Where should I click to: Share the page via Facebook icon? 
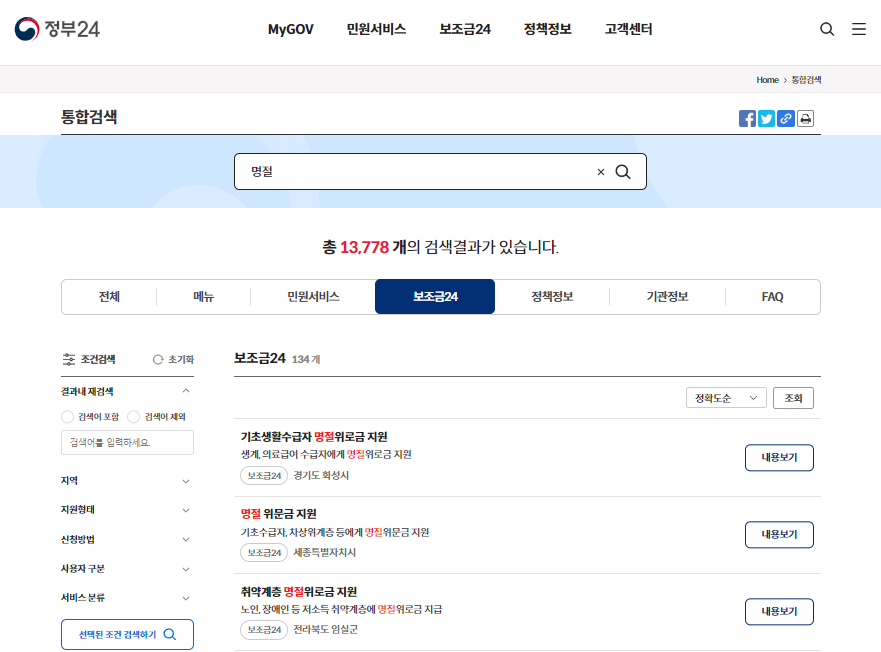[747, 118]
